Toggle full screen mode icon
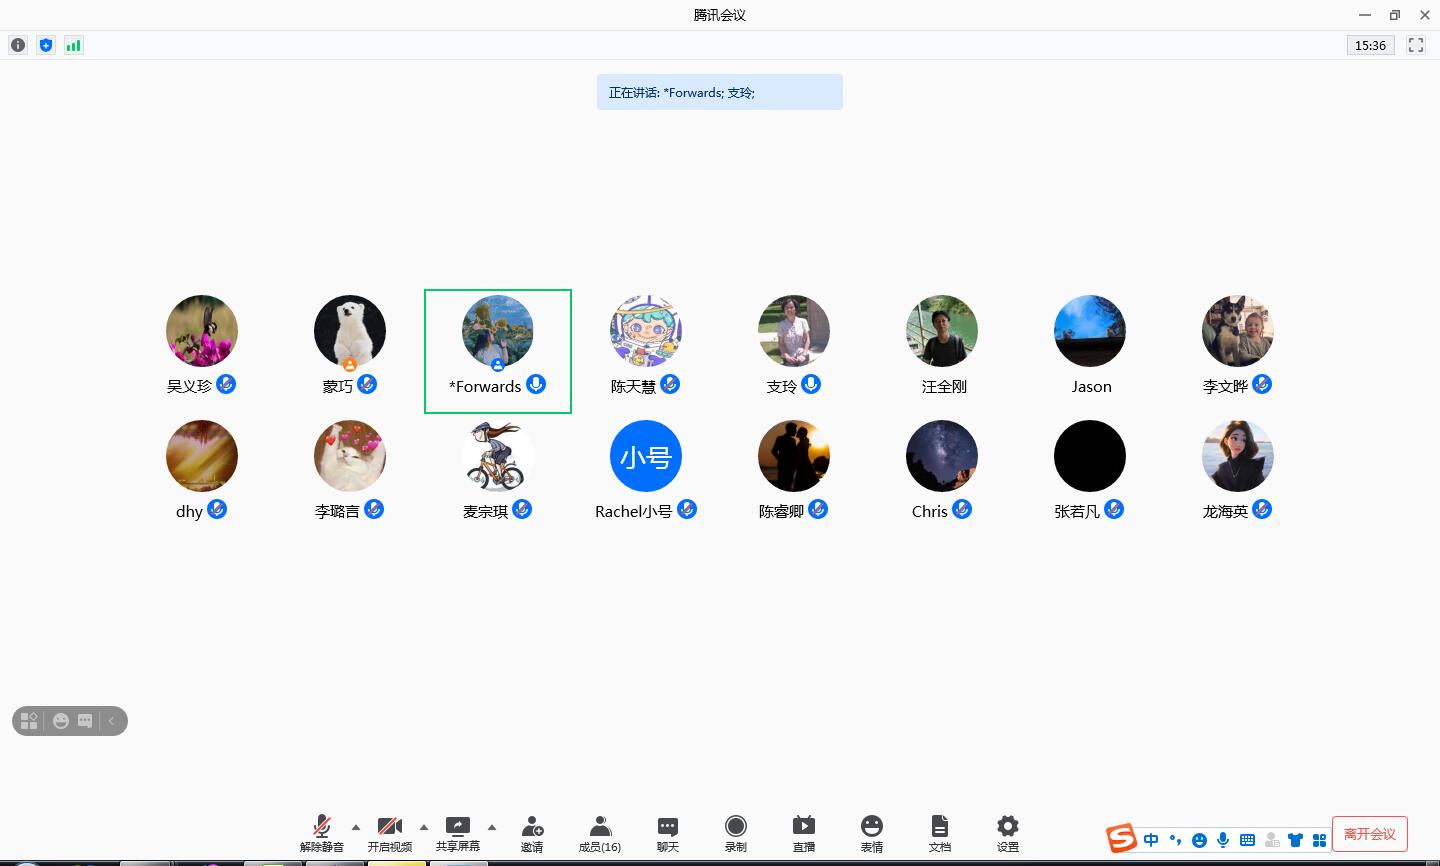 tap(1416, 45)
